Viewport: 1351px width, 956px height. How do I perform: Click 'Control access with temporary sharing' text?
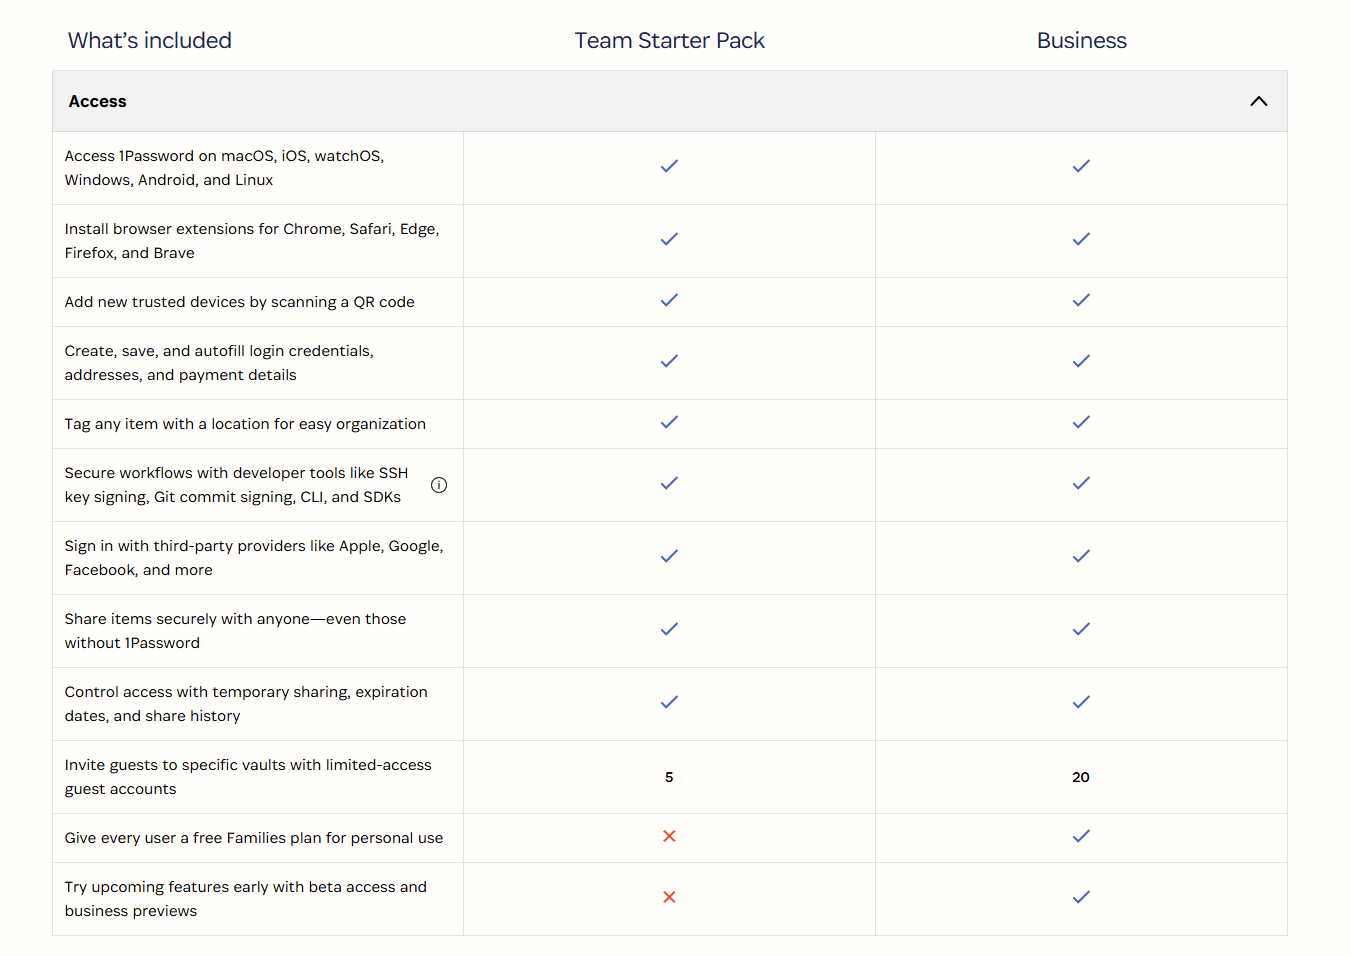(x=246, y=692)
